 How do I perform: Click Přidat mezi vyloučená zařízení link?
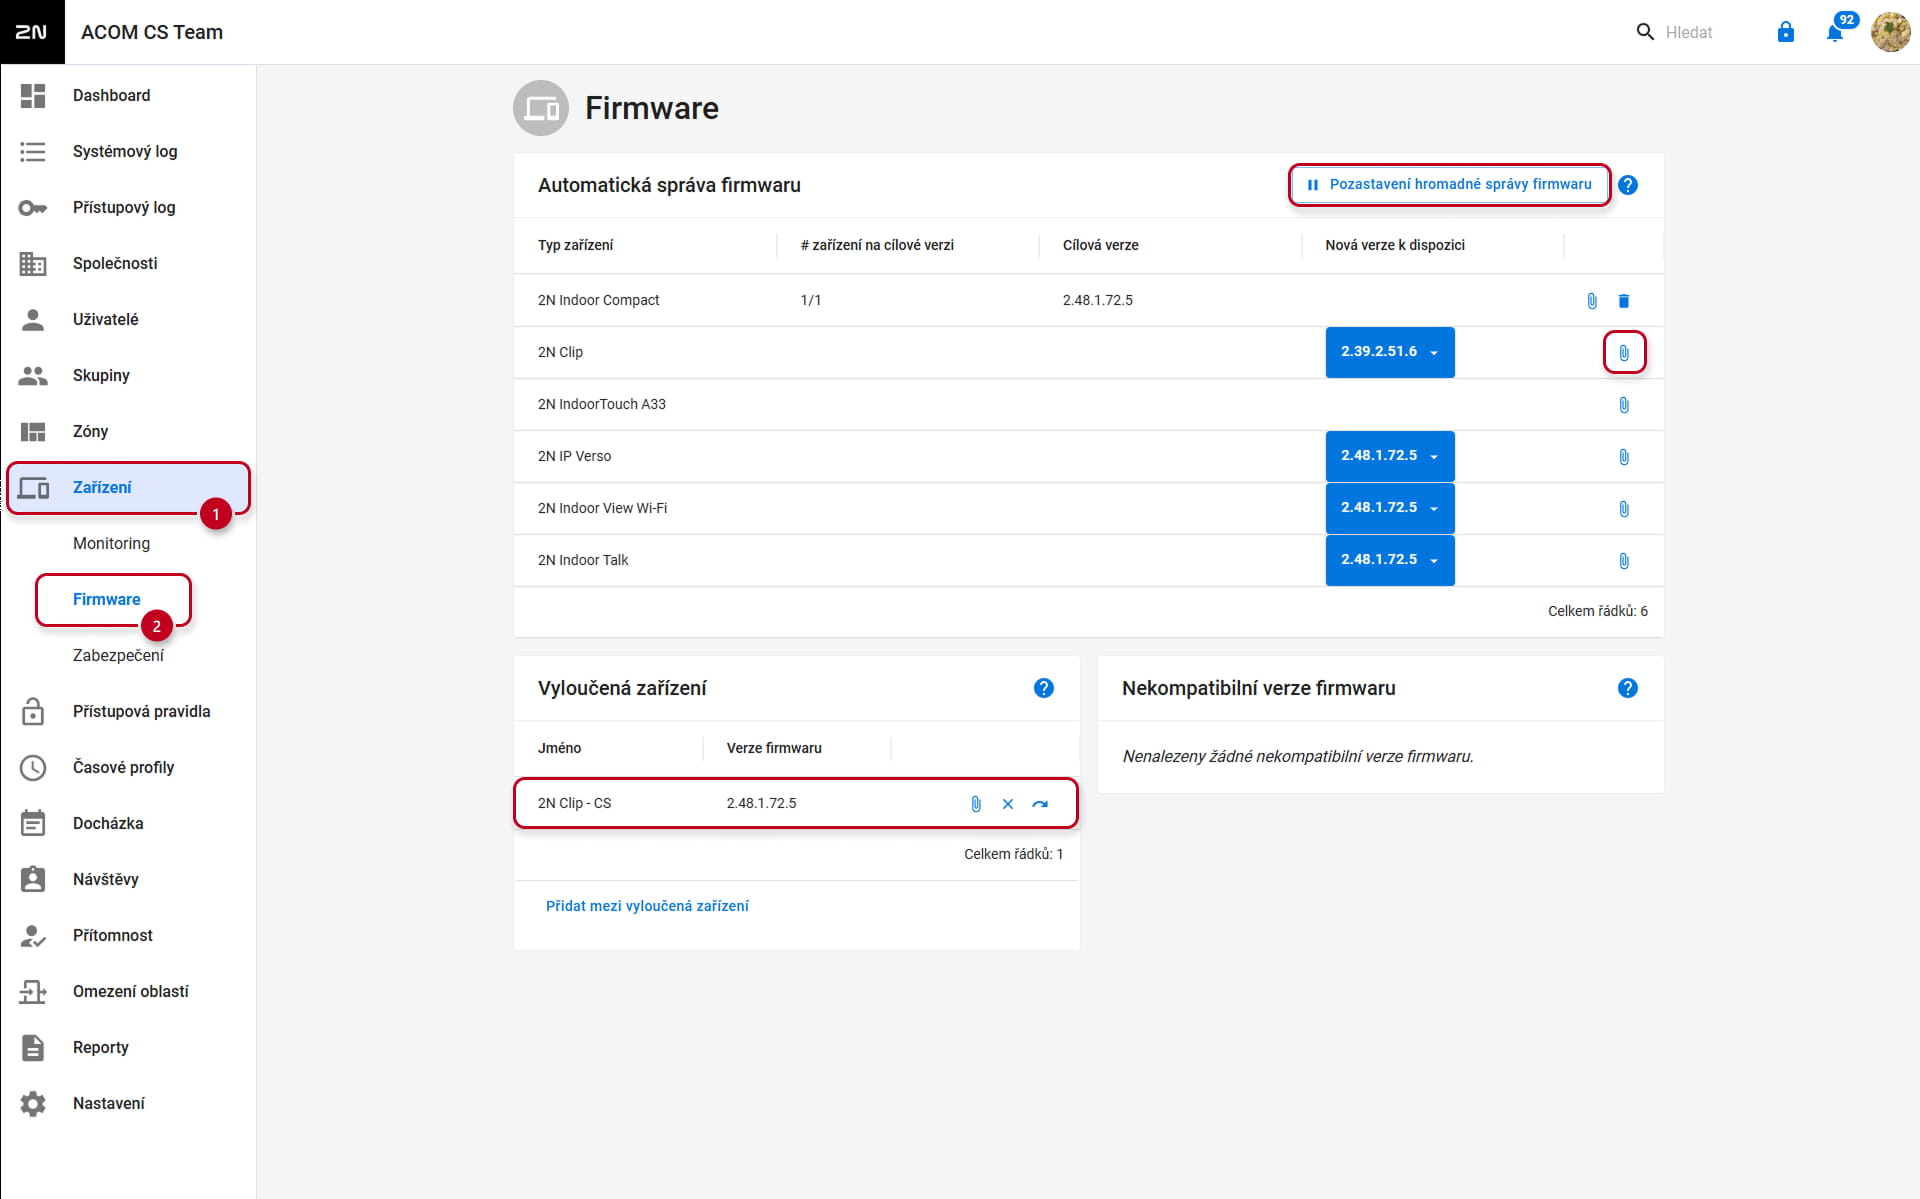647,906
